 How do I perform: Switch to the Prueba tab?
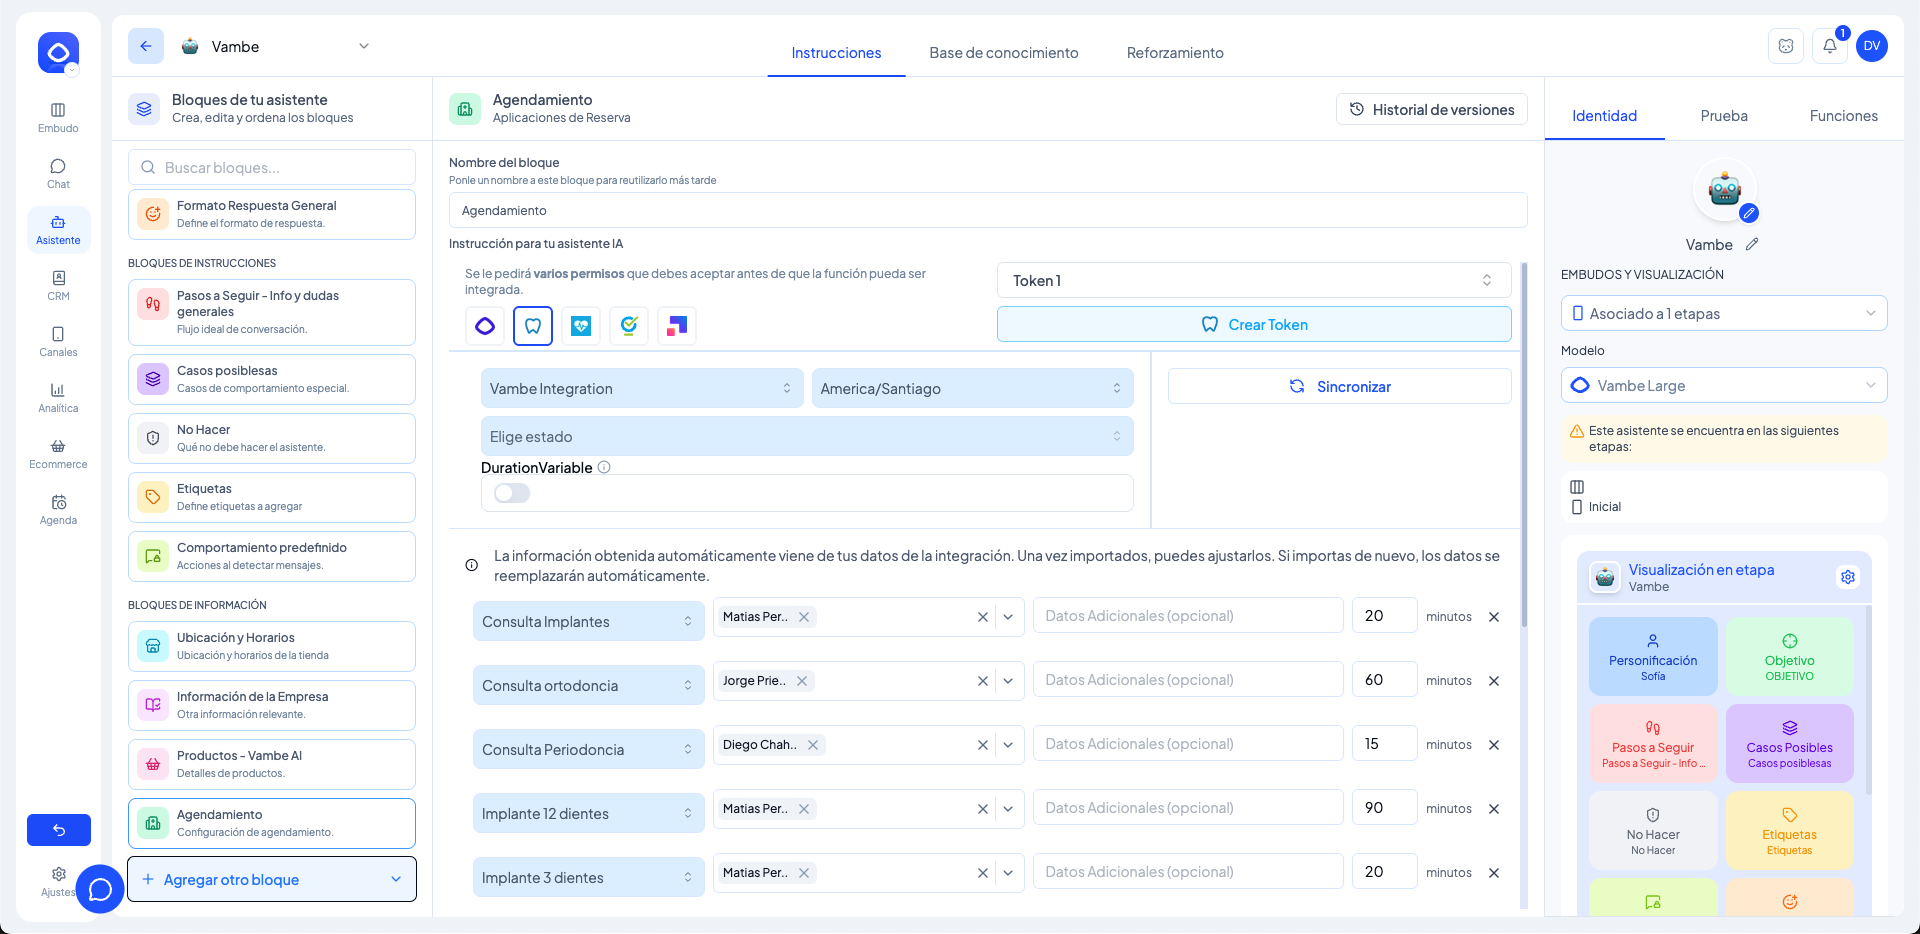[1724, 116]
